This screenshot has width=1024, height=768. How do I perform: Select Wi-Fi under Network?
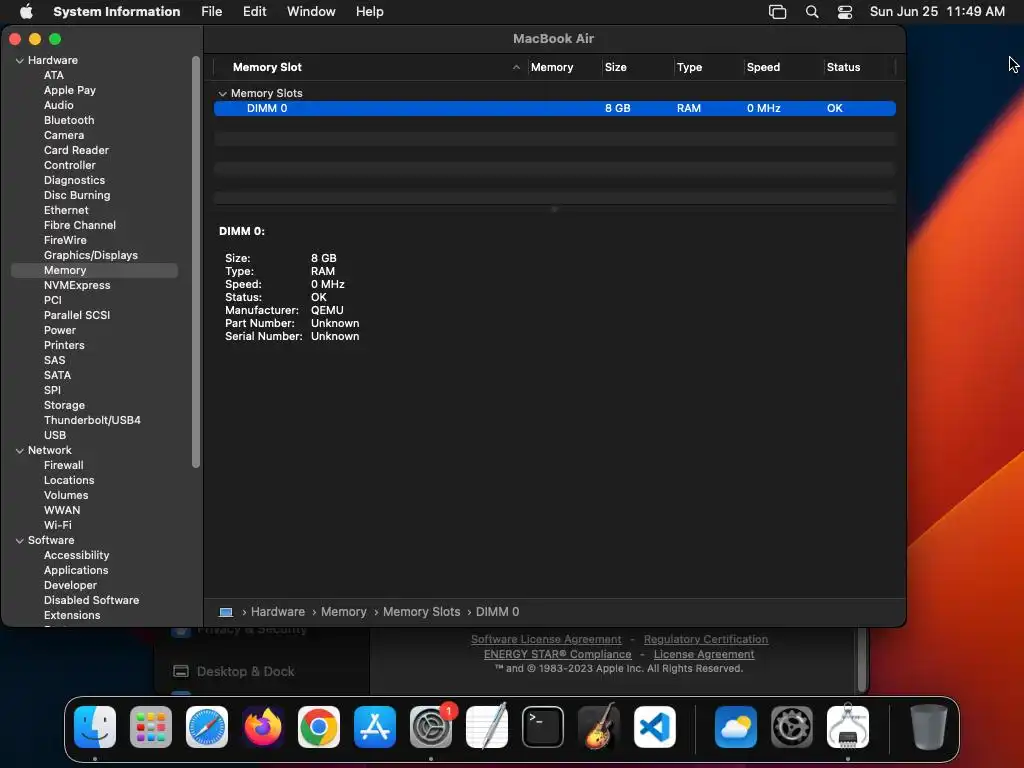(x=57, y=526)
